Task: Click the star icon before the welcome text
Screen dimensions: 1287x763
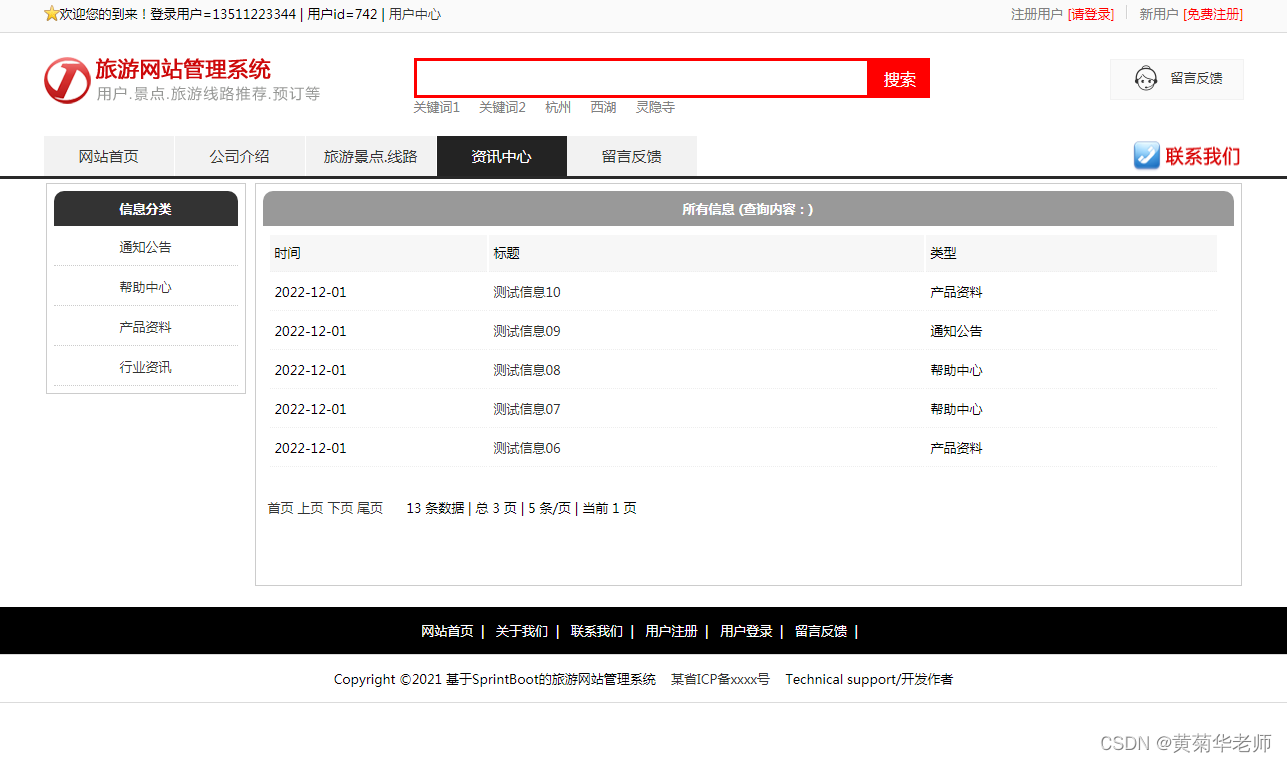Action: pyautogui.click(x=52, y=14)
